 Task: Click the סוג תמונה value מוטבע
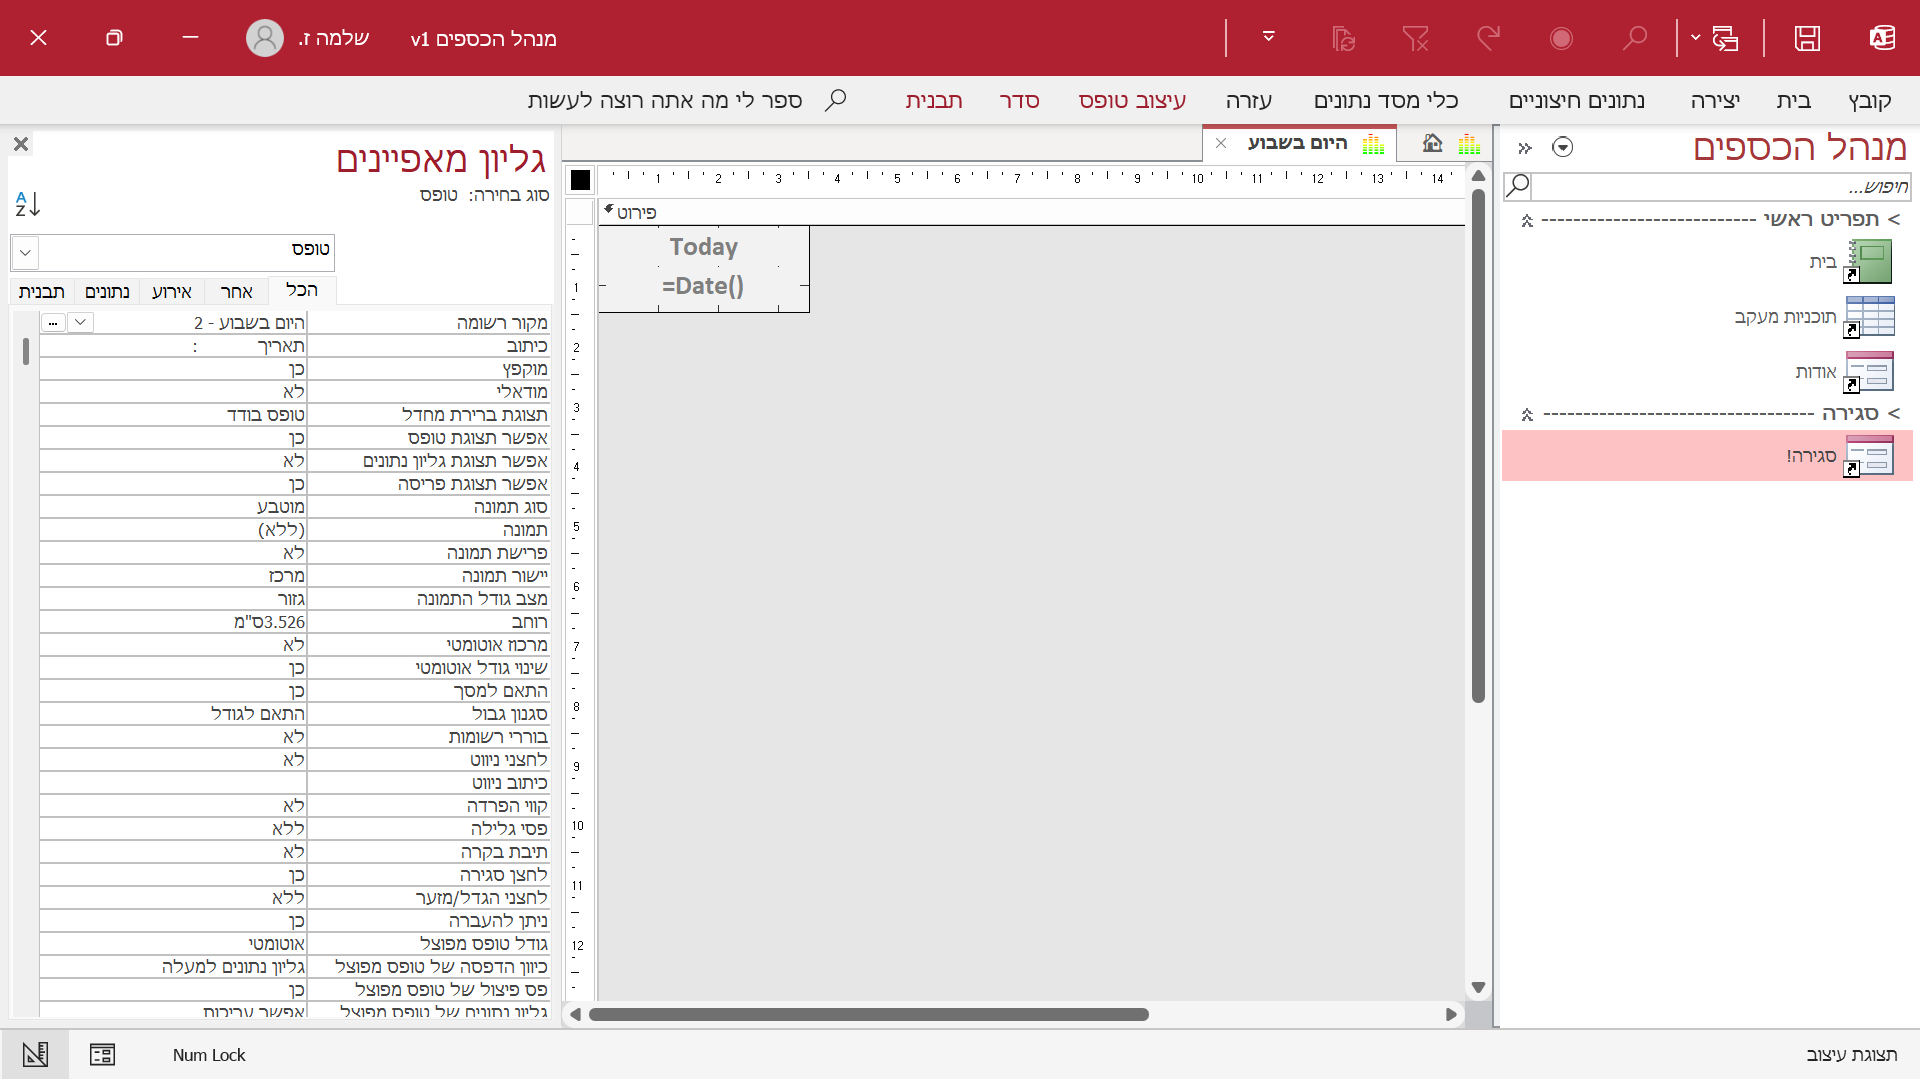(173, 507)
